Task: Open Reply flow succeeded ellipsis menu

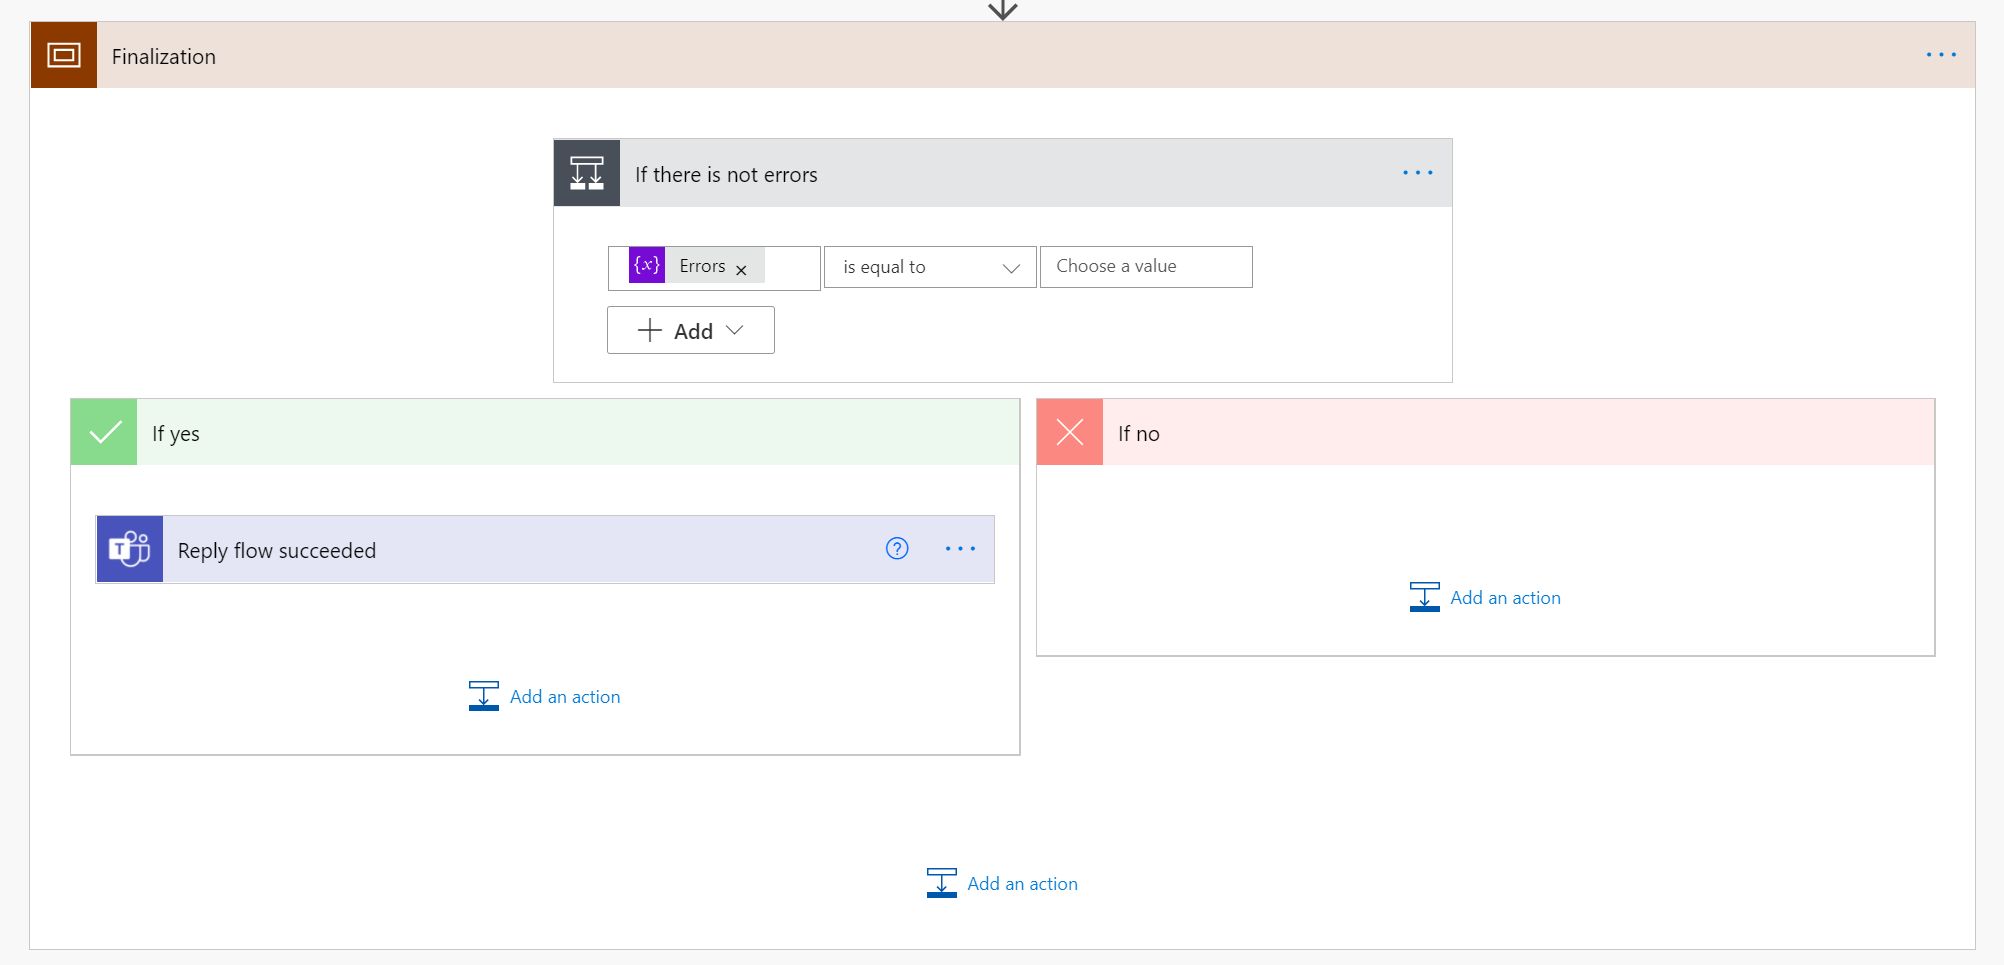Action: pos(960,548)
